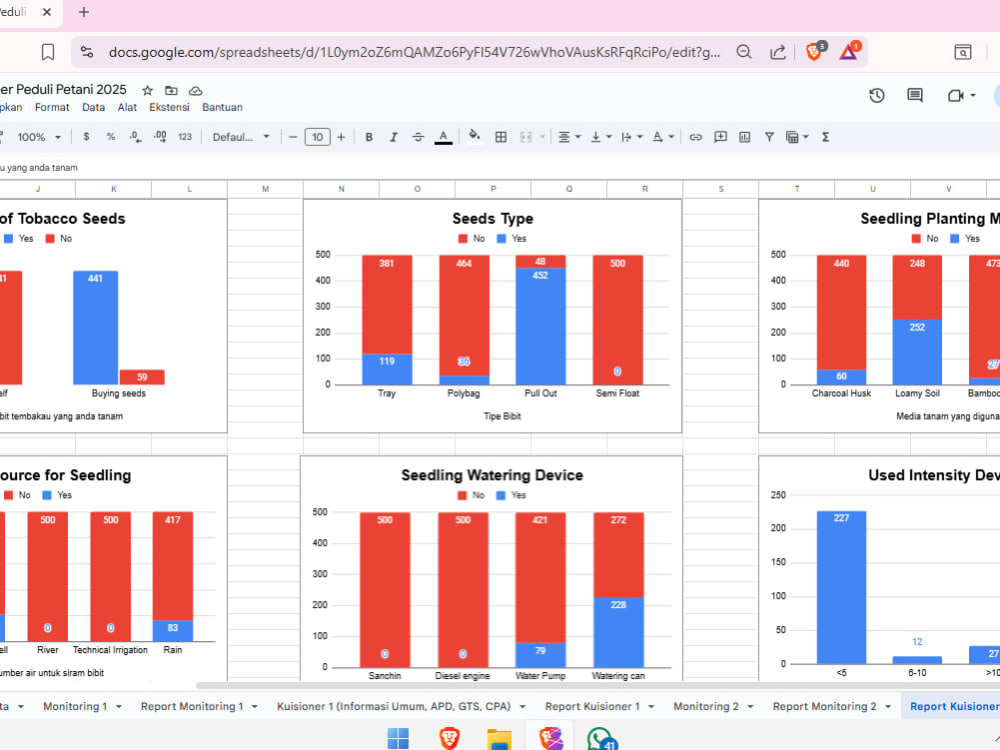Select the Seedling Watering Device chart
The image size is (1000, 750).
[491, 569]
